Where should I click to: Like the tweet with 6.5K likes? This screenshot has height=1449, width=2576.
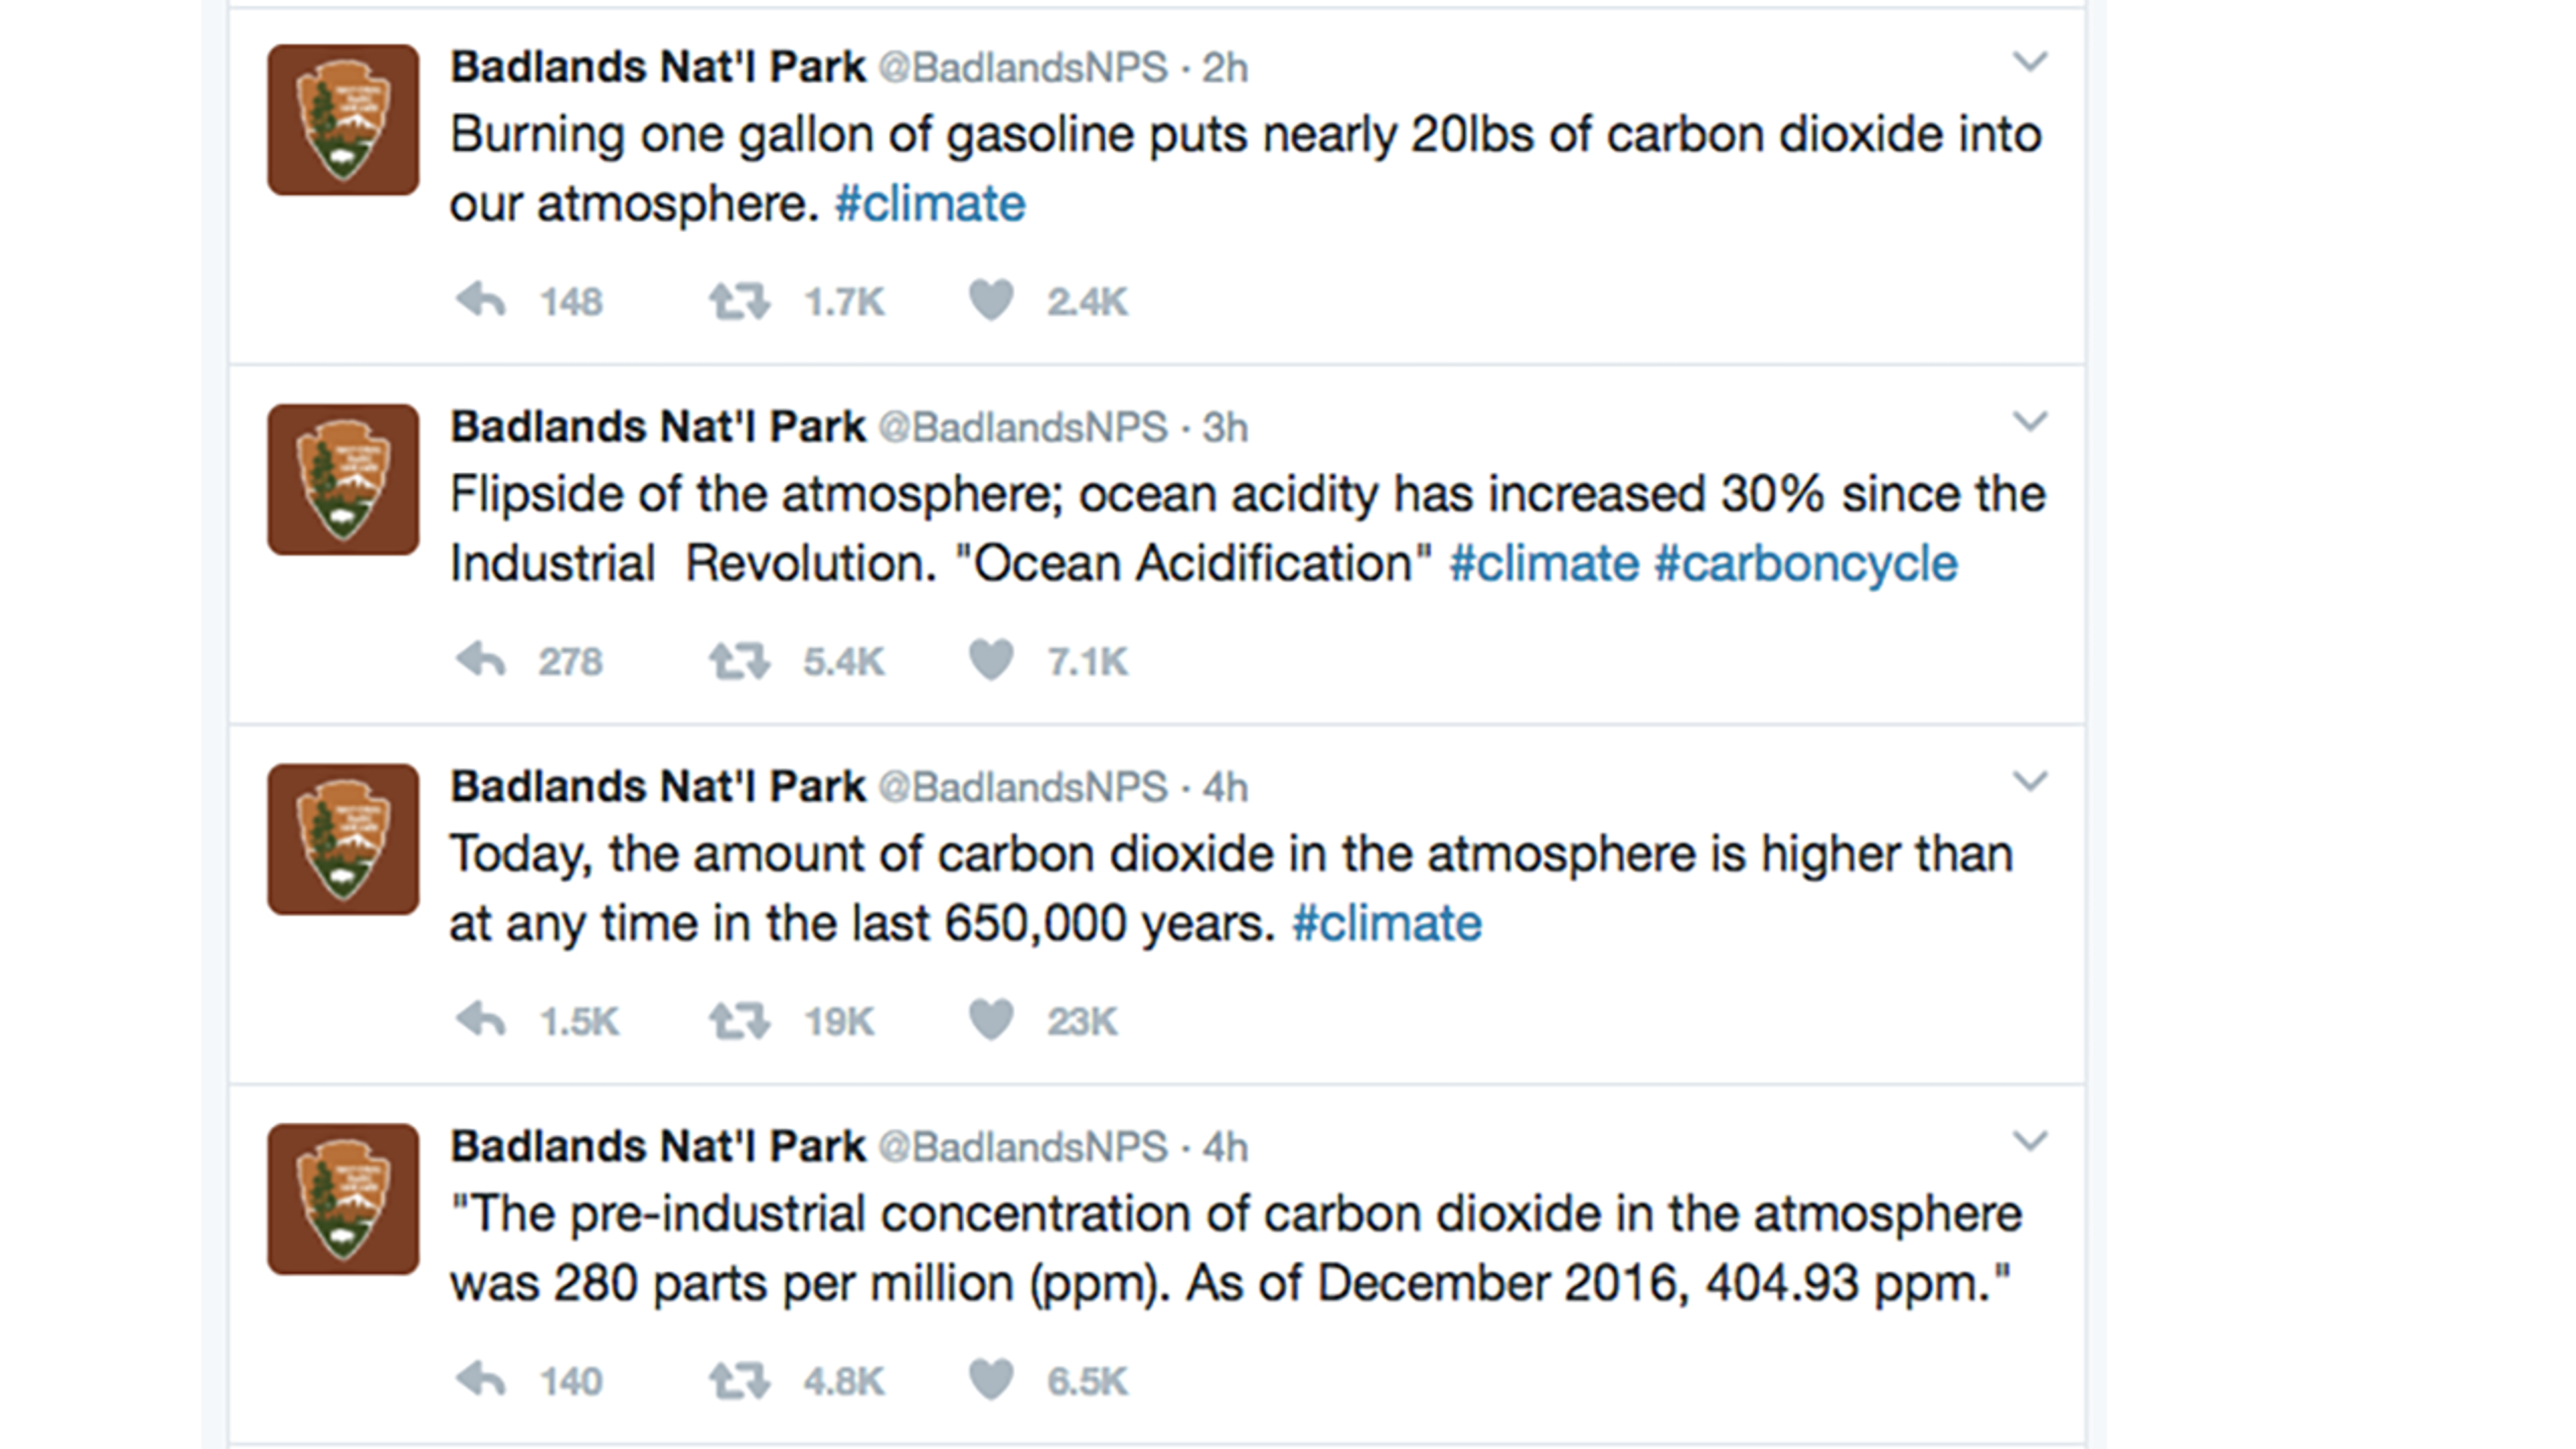tap(991, 1380)
